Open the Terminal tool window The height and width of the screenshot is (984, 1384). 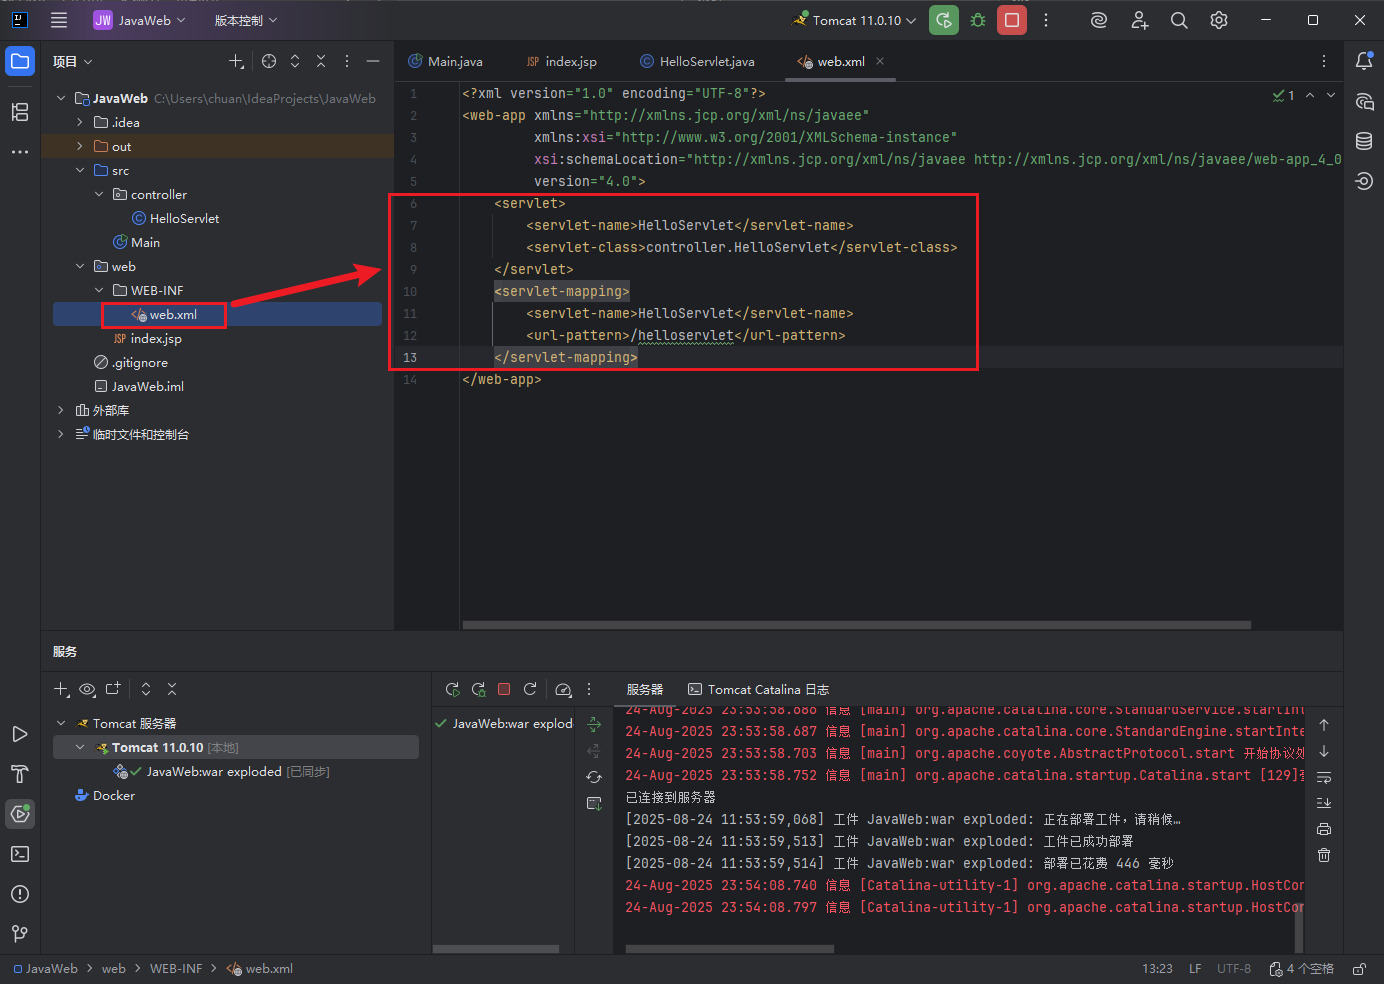click(20, 854)
